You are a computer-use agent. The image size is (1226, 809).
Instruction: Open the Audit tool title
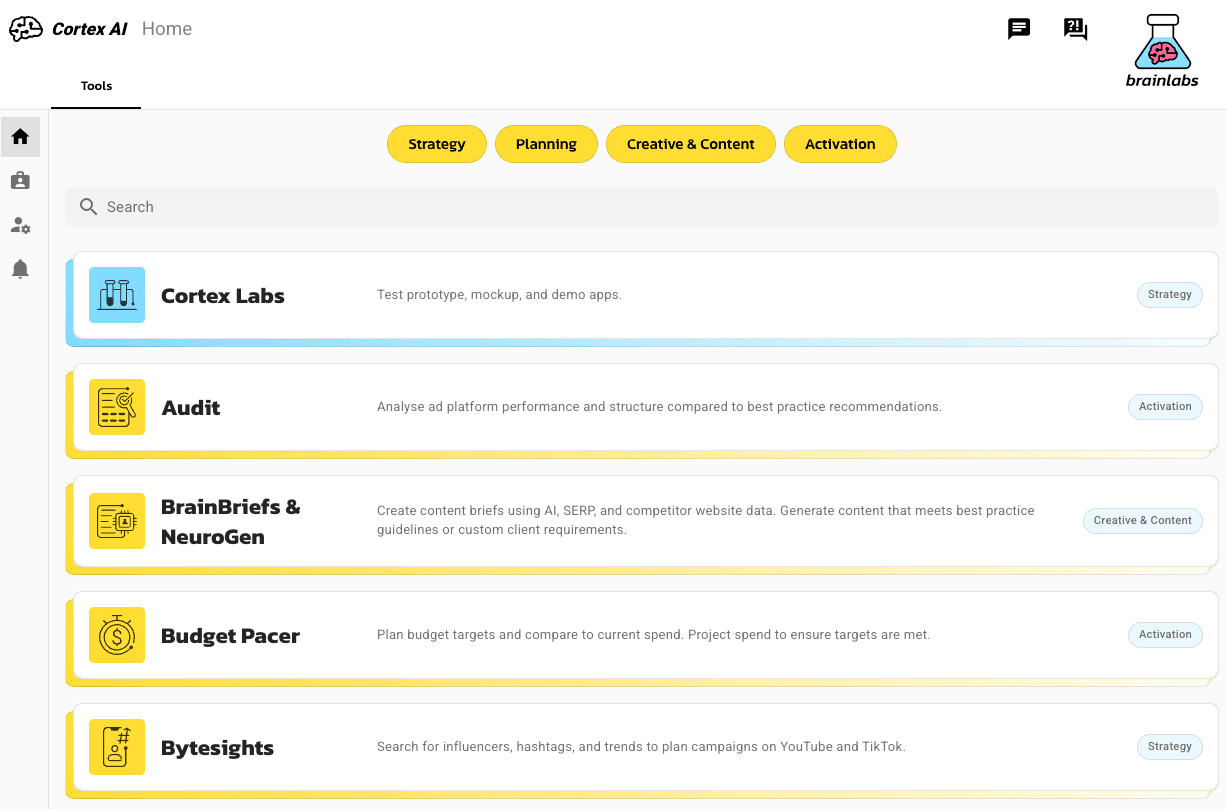(x=191, y=408)
